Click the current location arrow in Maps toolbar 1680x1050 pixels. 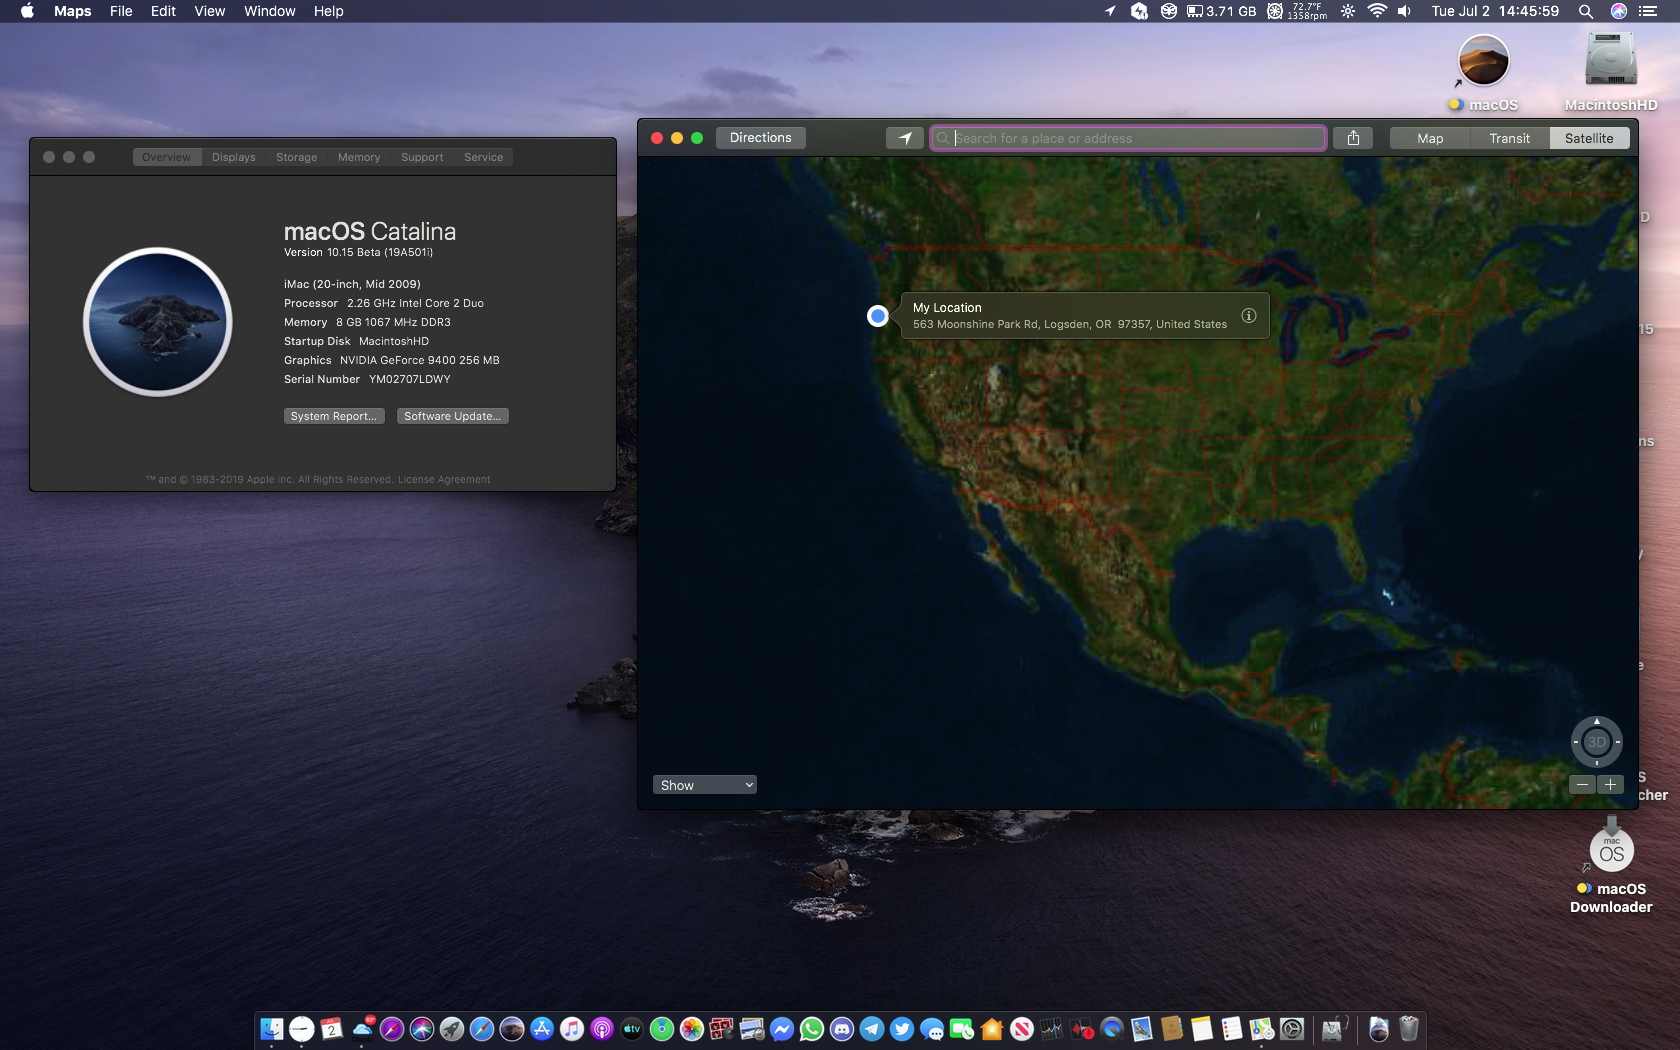point(904,138)
